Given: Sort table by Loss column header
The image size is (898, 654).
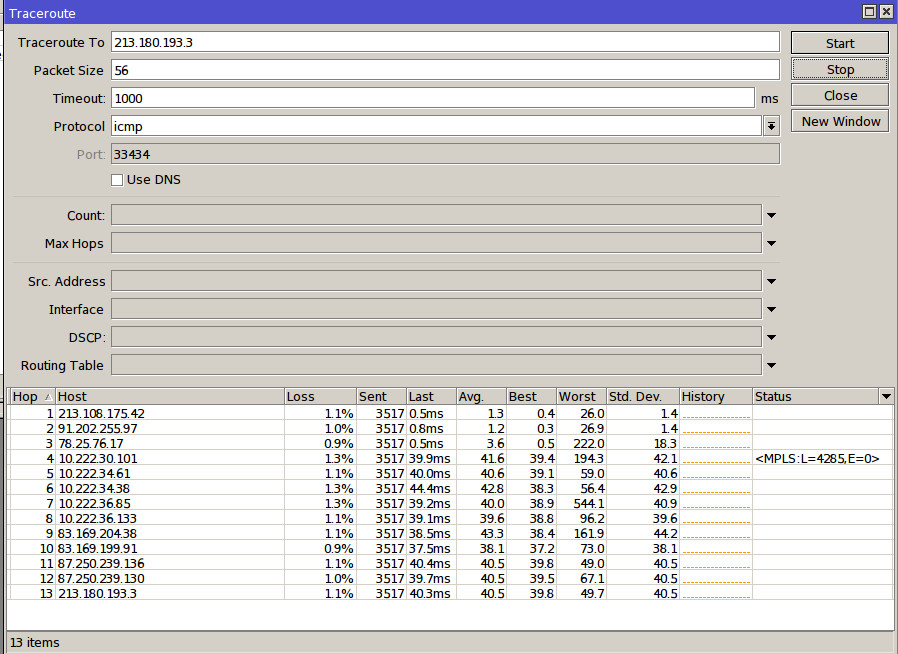Looking at the screenshot, I should pos(319,397).
